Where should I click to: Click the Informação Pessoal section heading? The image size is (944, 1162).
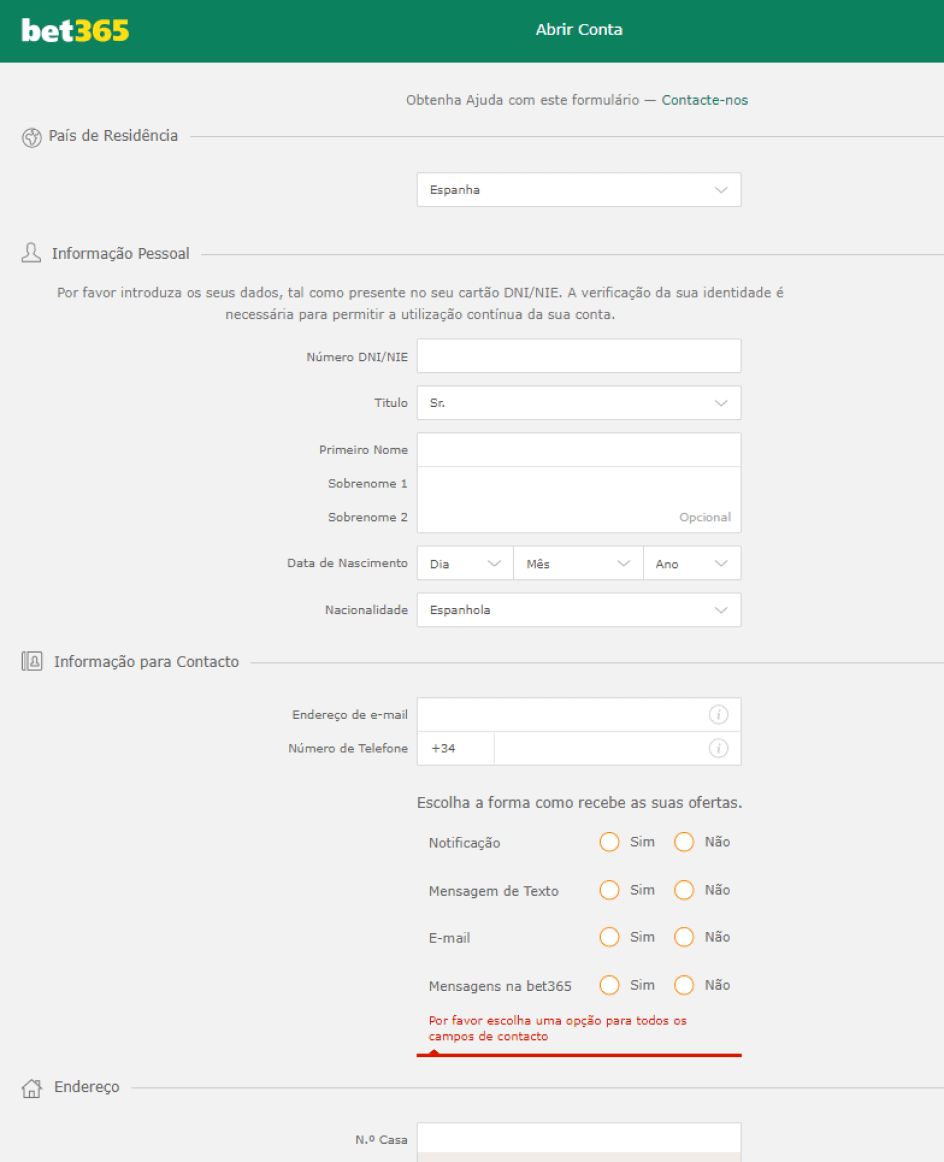[x=121, y=253]
